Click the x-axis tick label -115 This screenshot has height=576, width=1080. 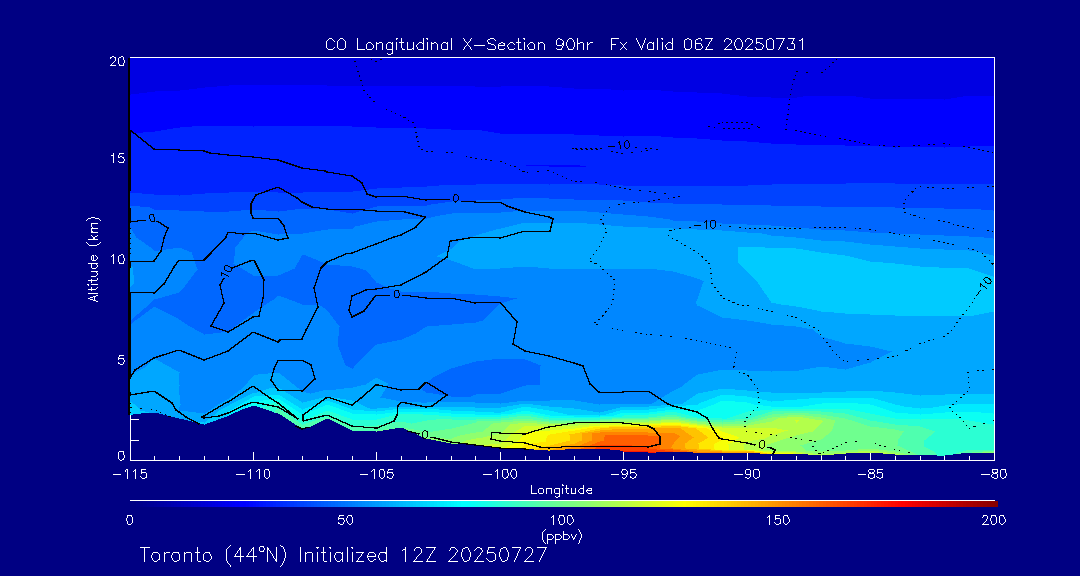(x=129, y=475)
